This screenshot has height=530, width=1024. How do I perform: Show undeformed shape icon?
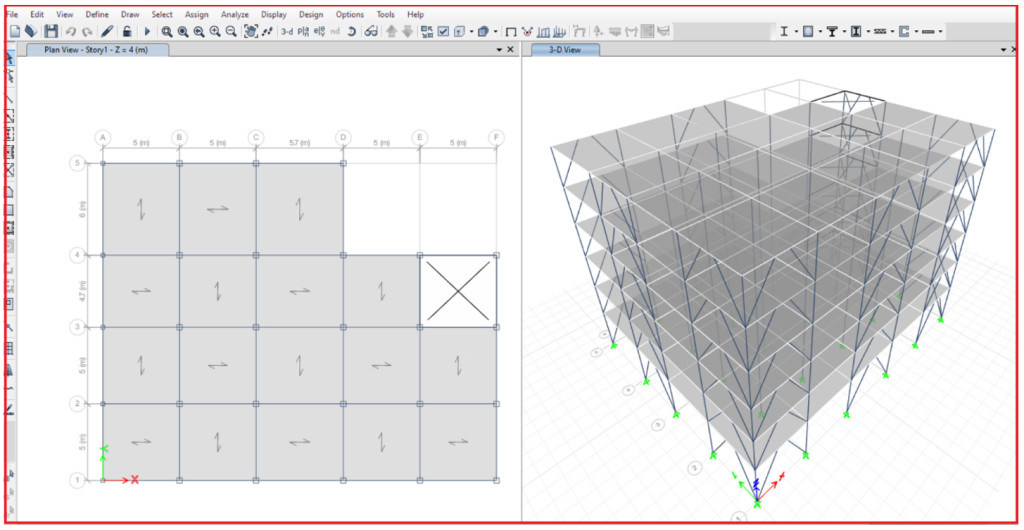coord(511,31)
